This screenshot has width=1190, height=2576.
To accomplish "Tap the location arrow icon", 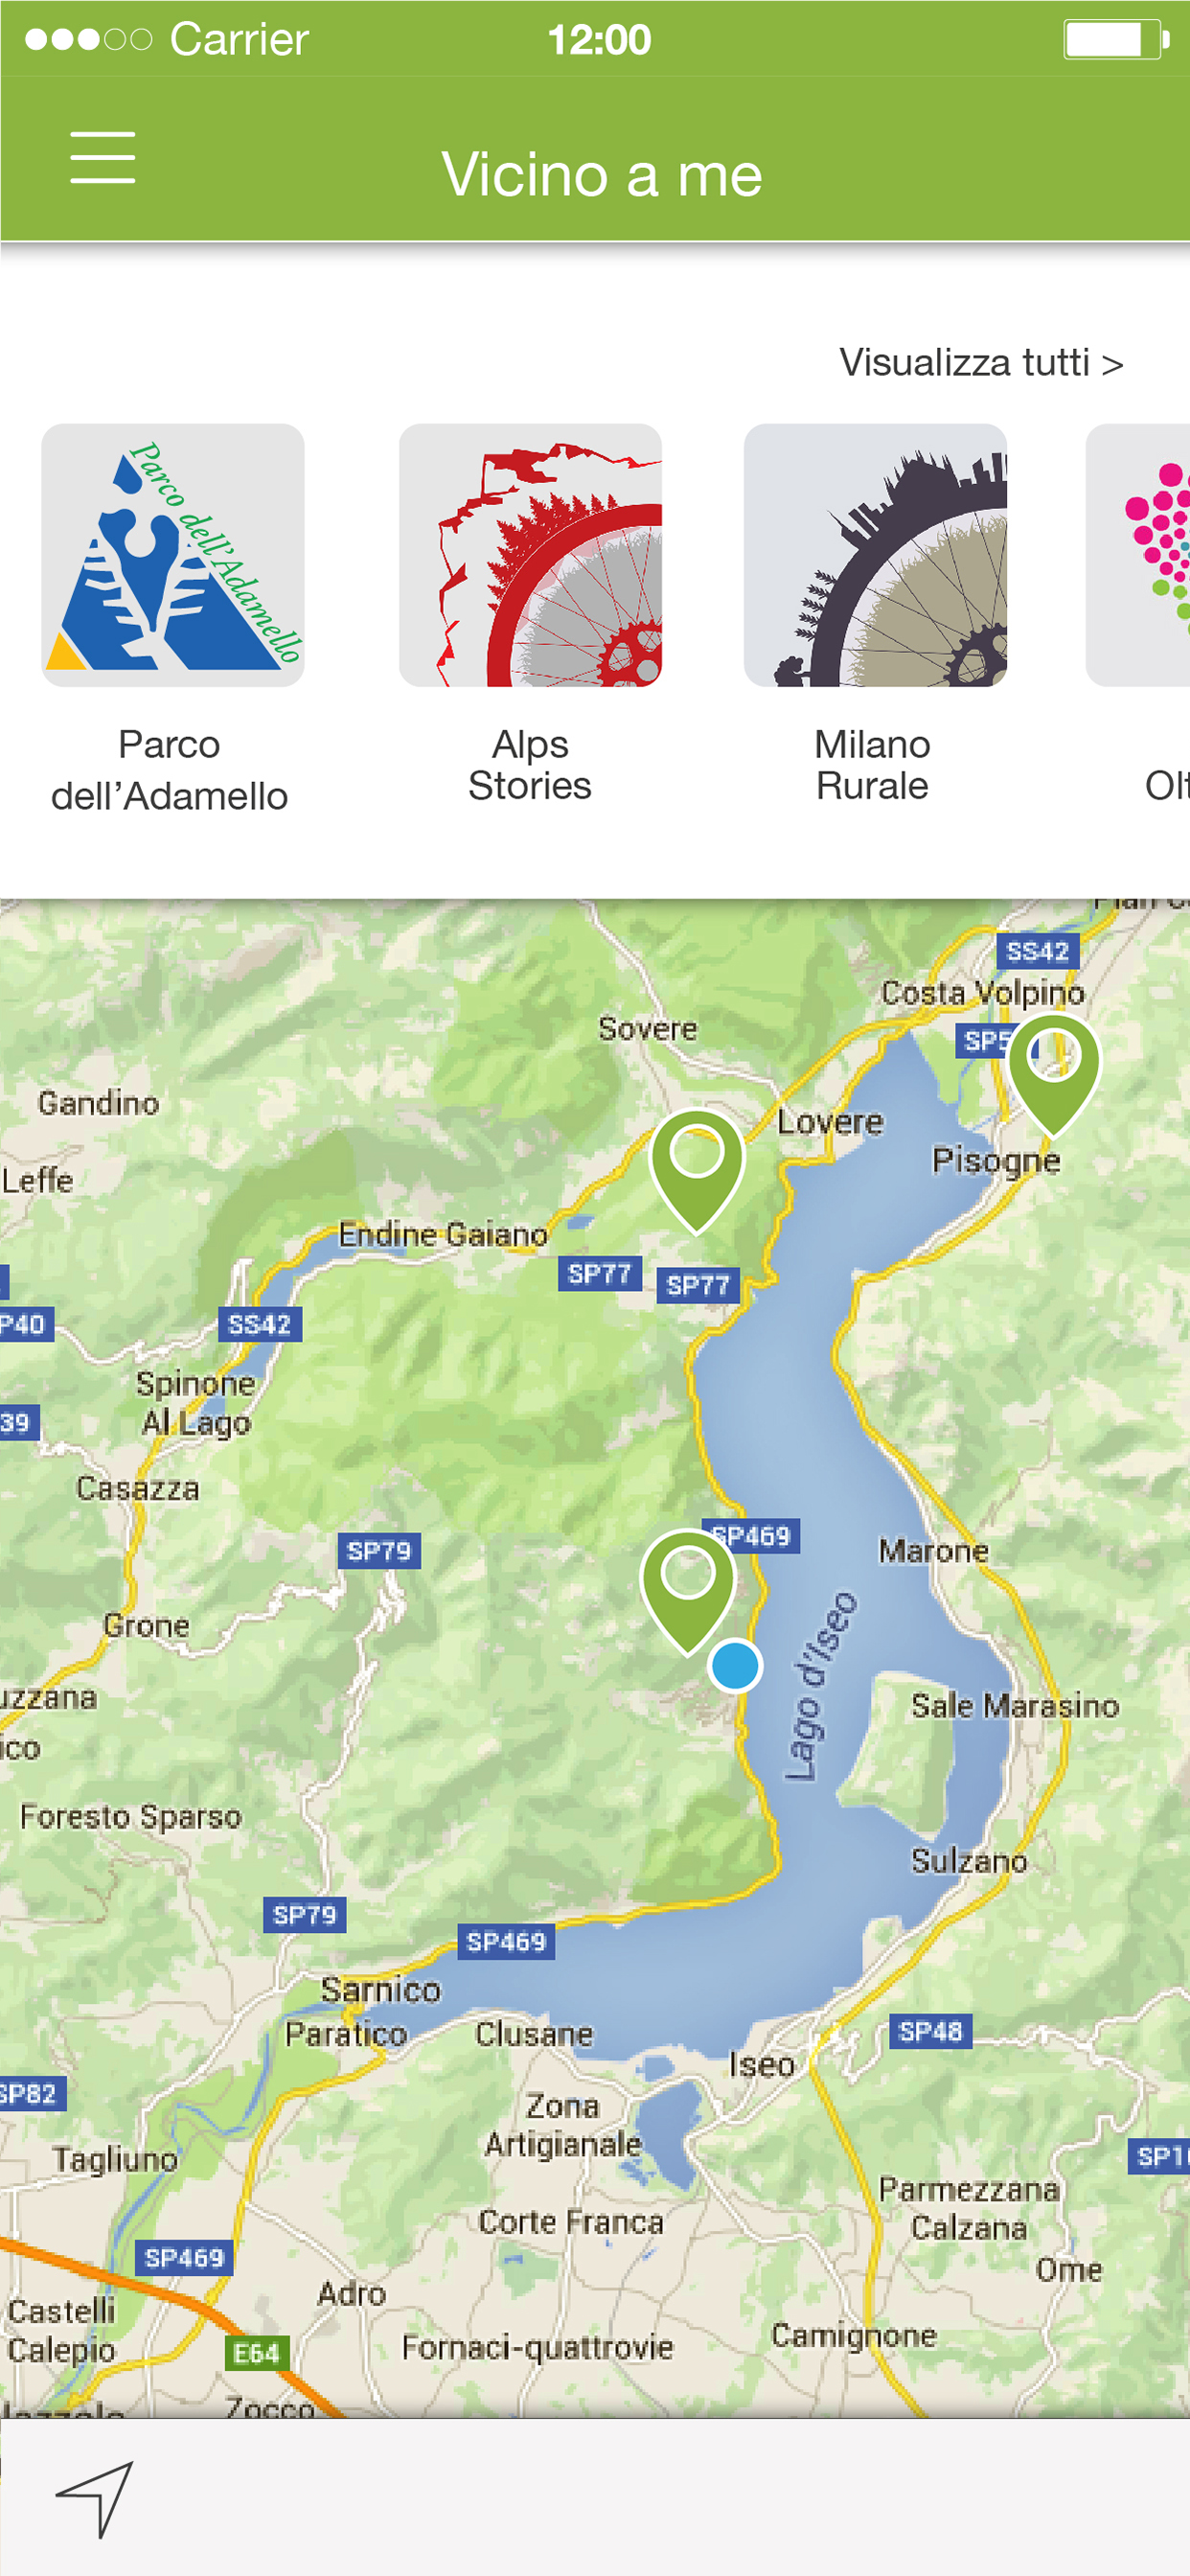I will 95,2497.
